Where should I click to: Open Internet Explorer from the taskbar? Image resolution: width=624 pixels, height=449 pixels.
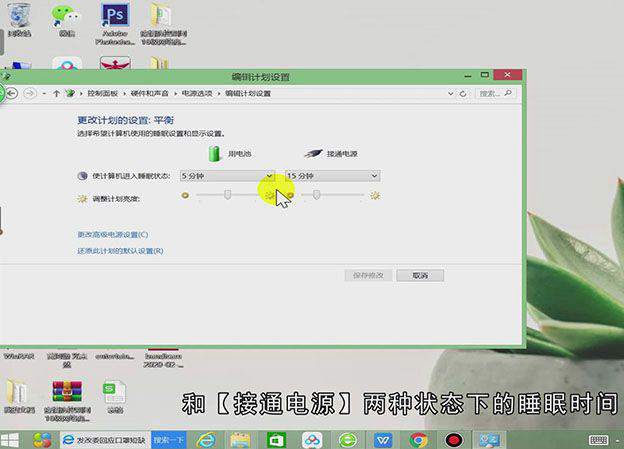(x=206, y=440)
